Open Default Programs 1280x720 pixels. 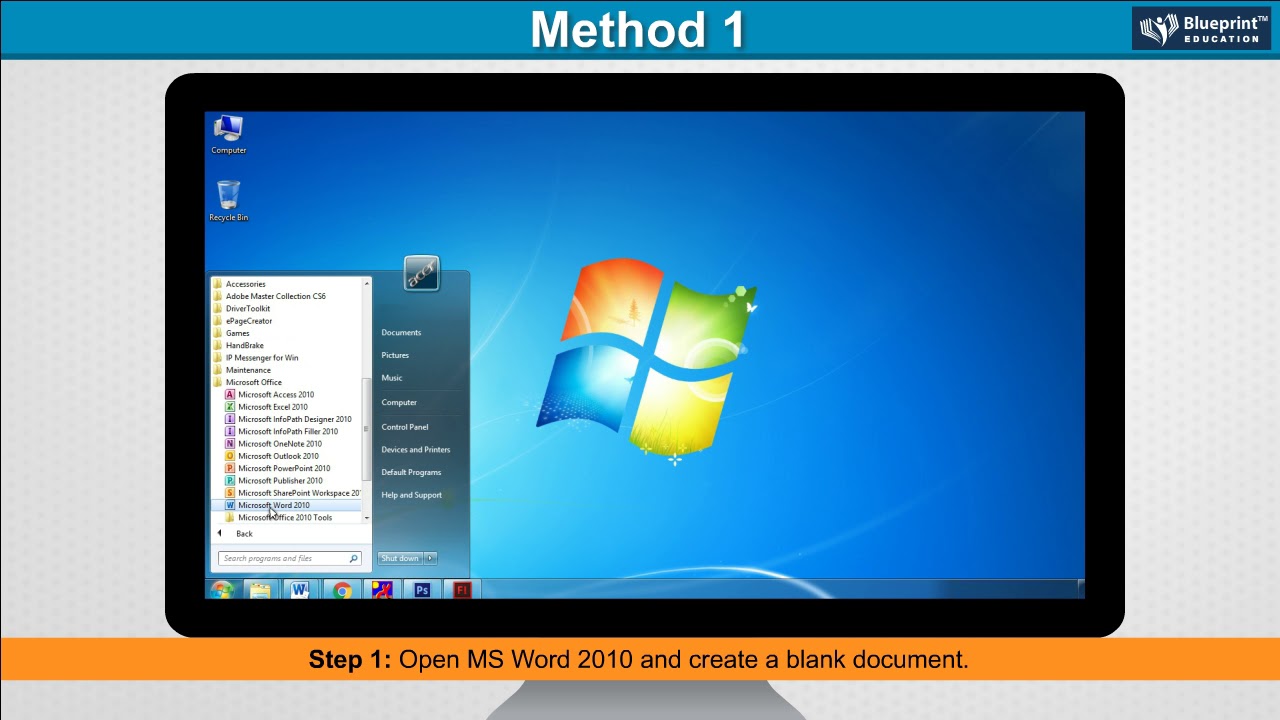(411, 472)
